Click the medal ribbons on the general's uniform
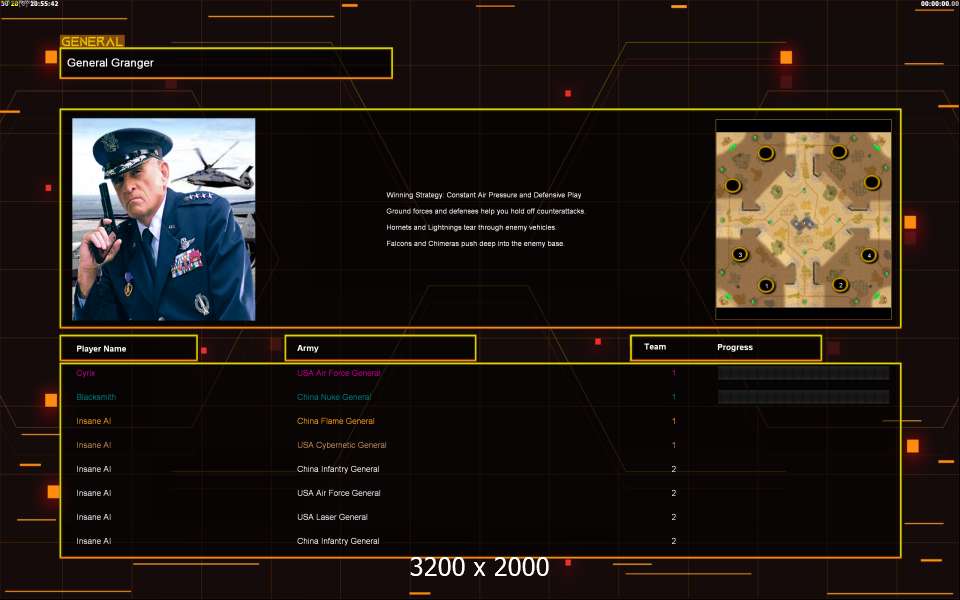 click(186, 264)
